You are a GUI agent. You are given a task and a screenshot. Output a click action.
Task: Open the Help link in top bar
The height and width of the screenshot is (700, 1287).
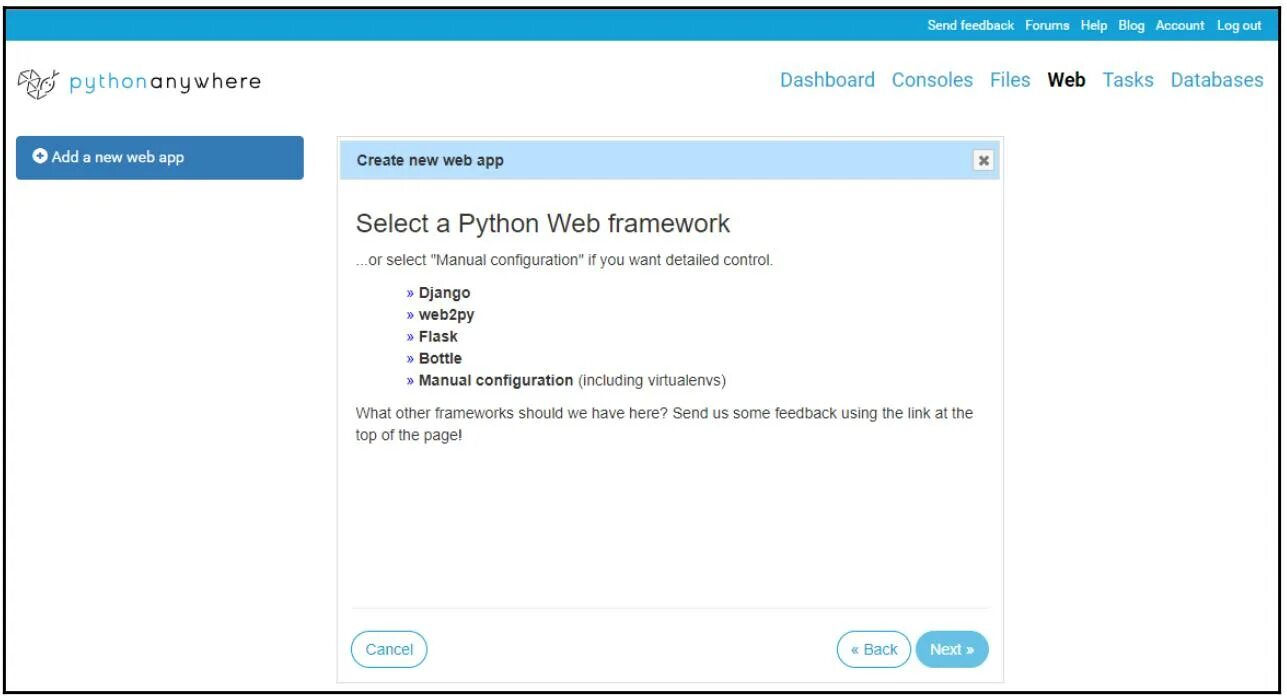pyautogui.click(x=1094, y=26)
